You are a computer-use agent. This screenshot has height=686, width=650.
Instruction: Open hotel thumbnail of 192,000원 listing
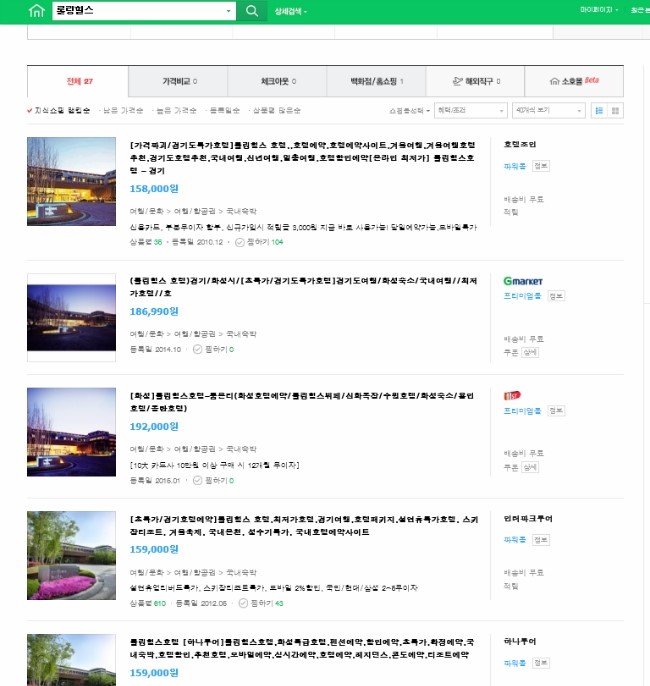click(x=71, y=432)
